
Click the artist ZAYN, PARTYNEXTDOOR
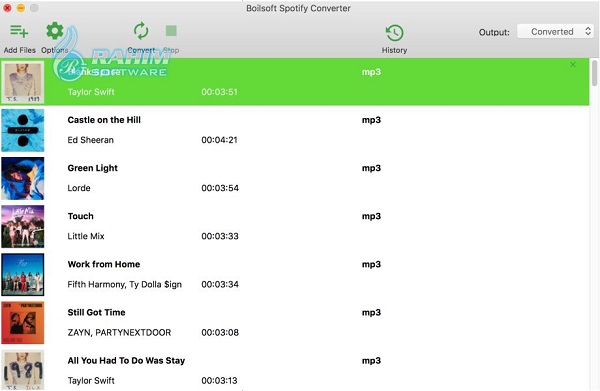coord(119,333)
